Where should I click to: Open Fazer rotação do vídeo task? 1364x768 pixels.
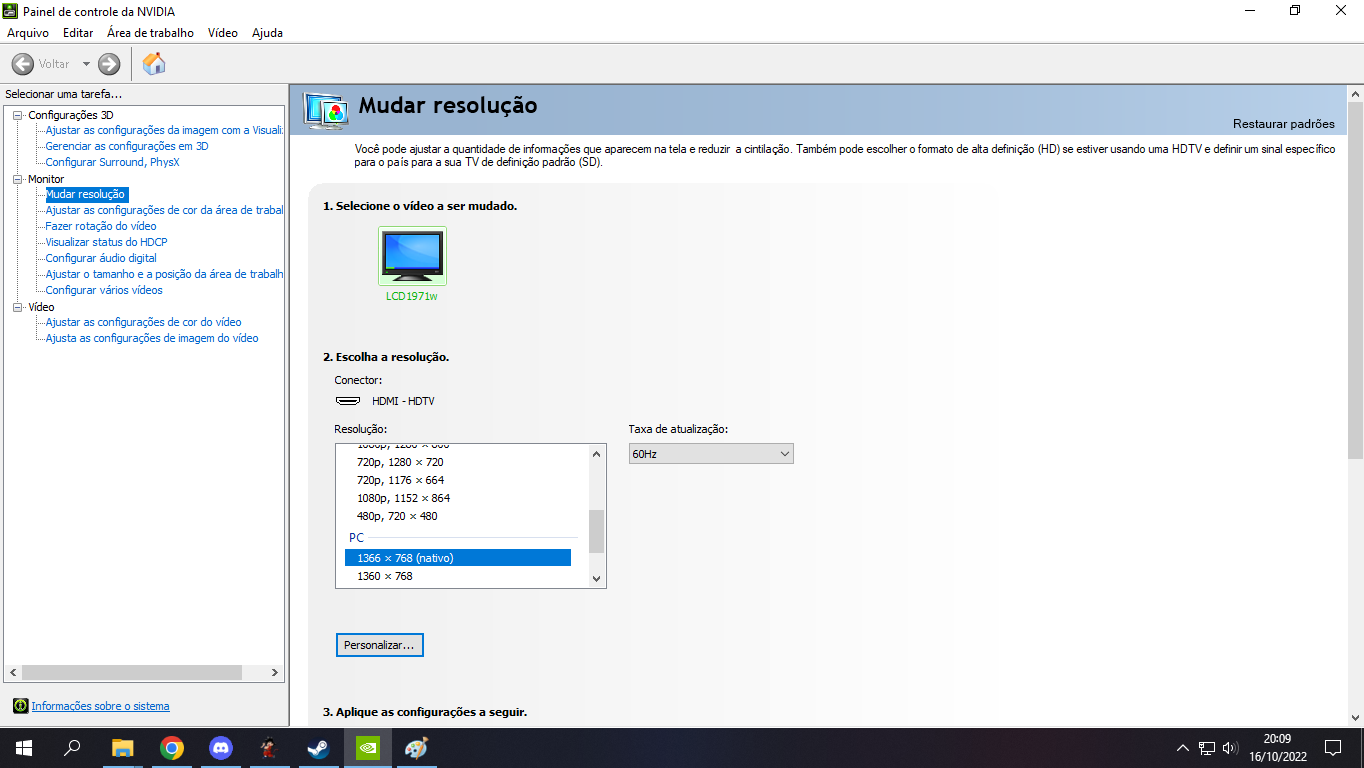click(x=101, y=226)
